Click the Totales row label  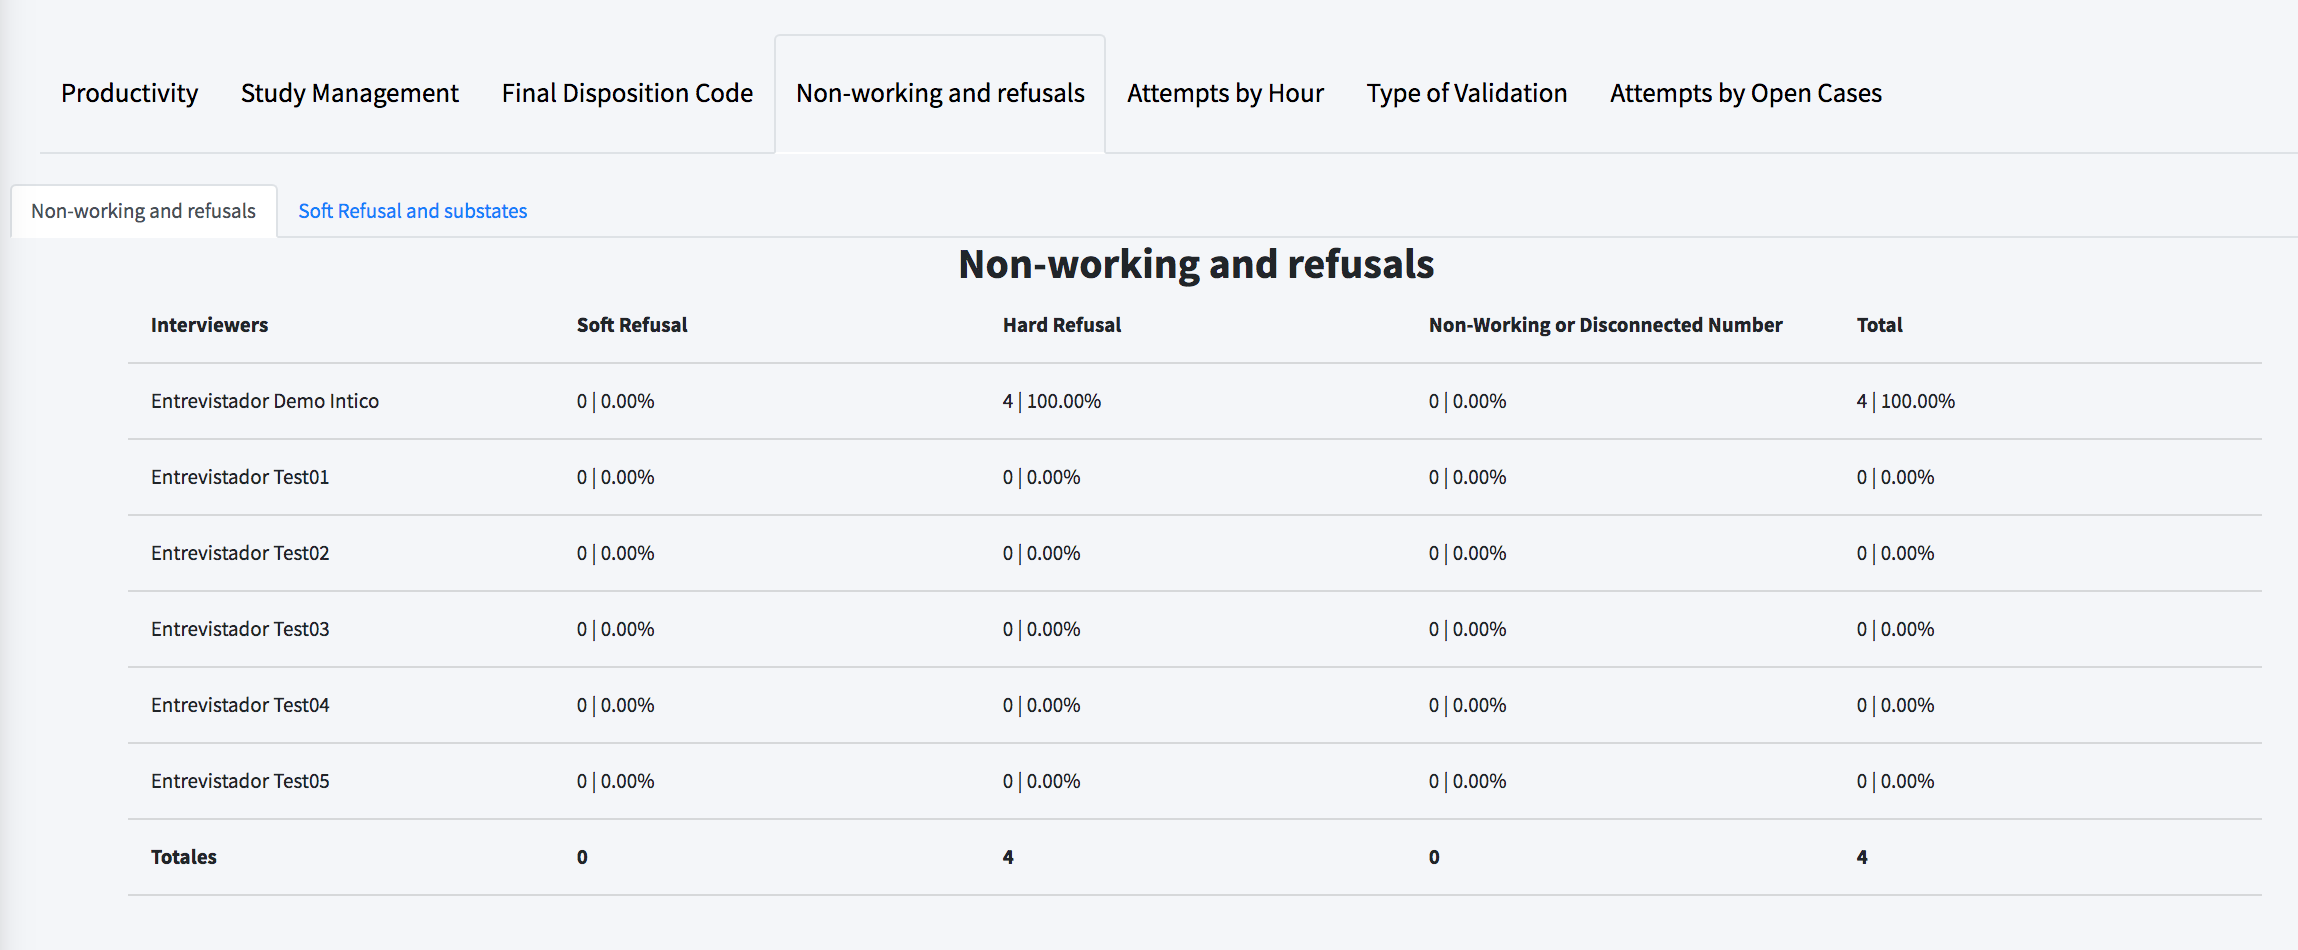click(x=183, y=857)
